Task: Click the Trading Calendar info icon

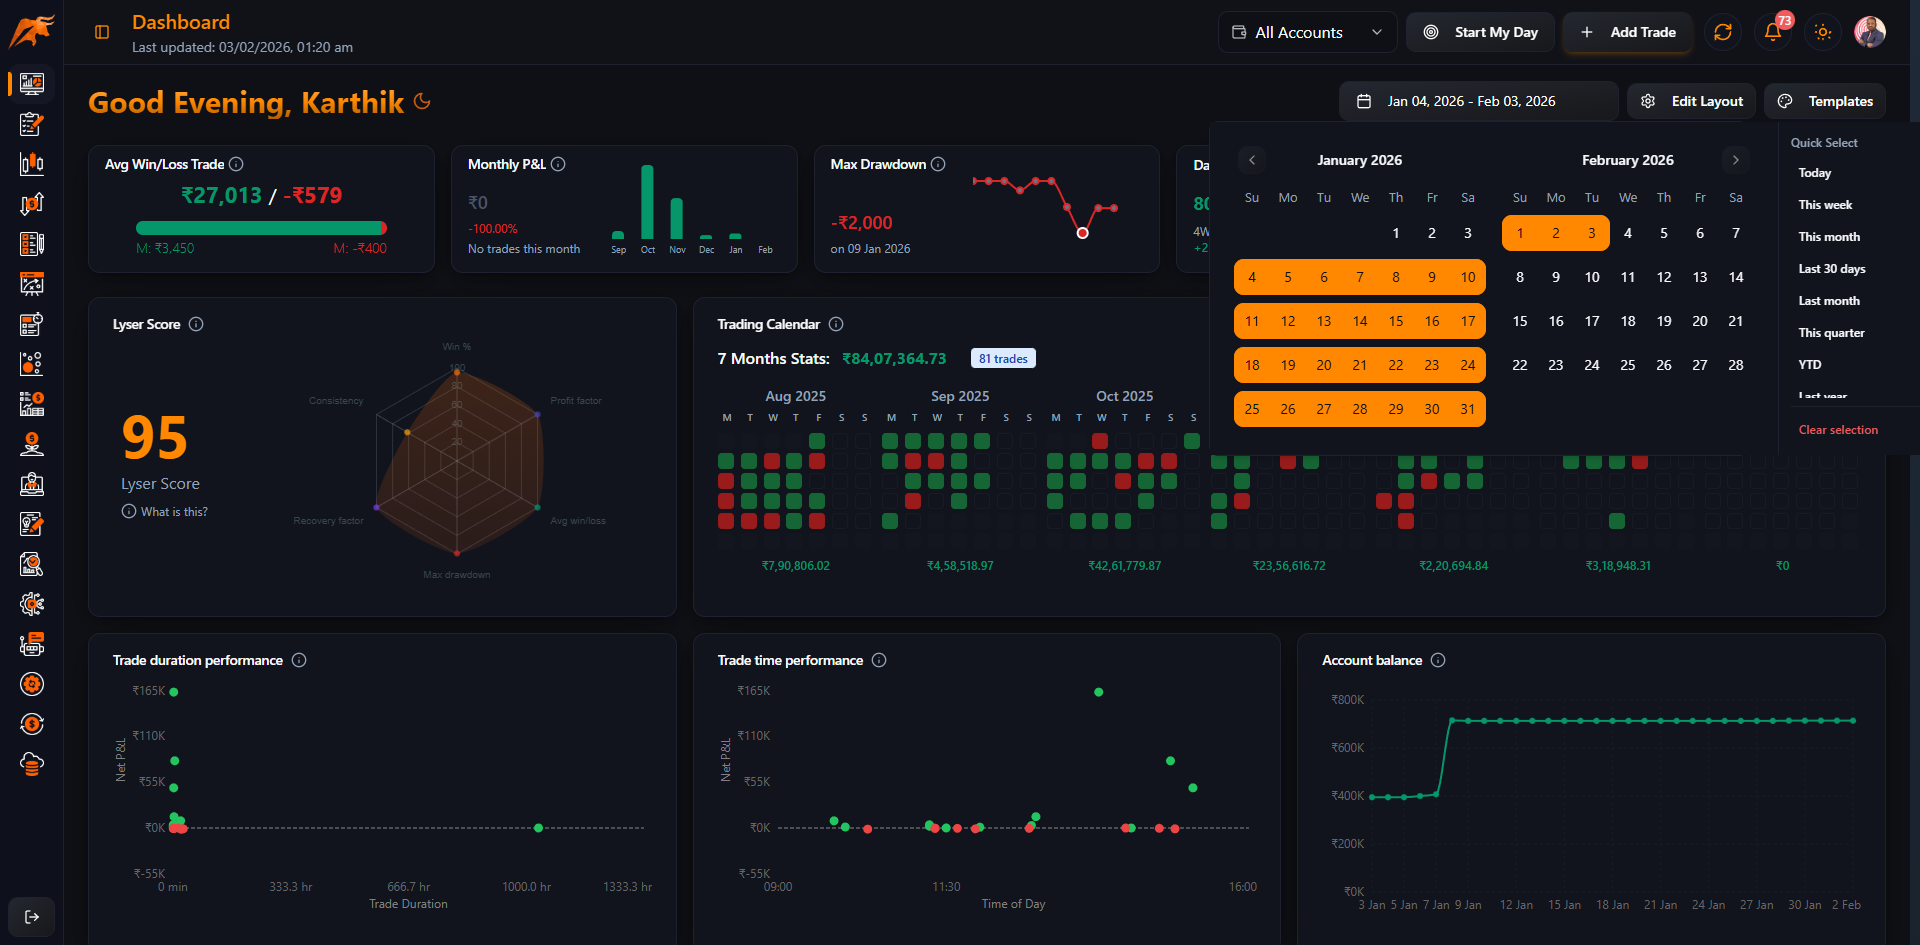Action: [x=837, y=324]
